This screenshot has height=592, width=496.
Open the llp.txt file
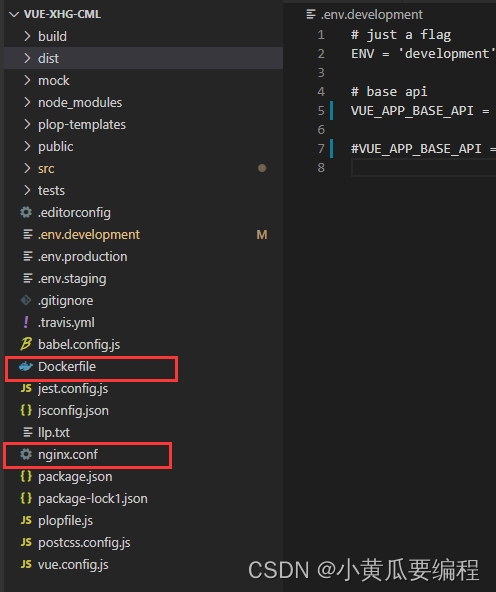[54, 432]
